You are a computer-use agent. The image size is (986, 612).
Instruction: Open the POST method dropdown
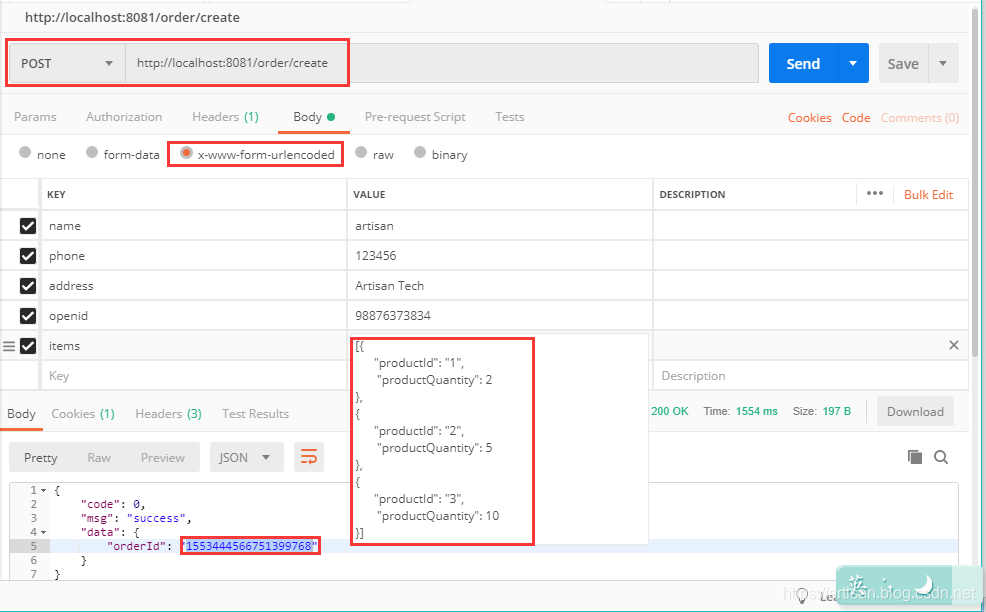(67, 63)
